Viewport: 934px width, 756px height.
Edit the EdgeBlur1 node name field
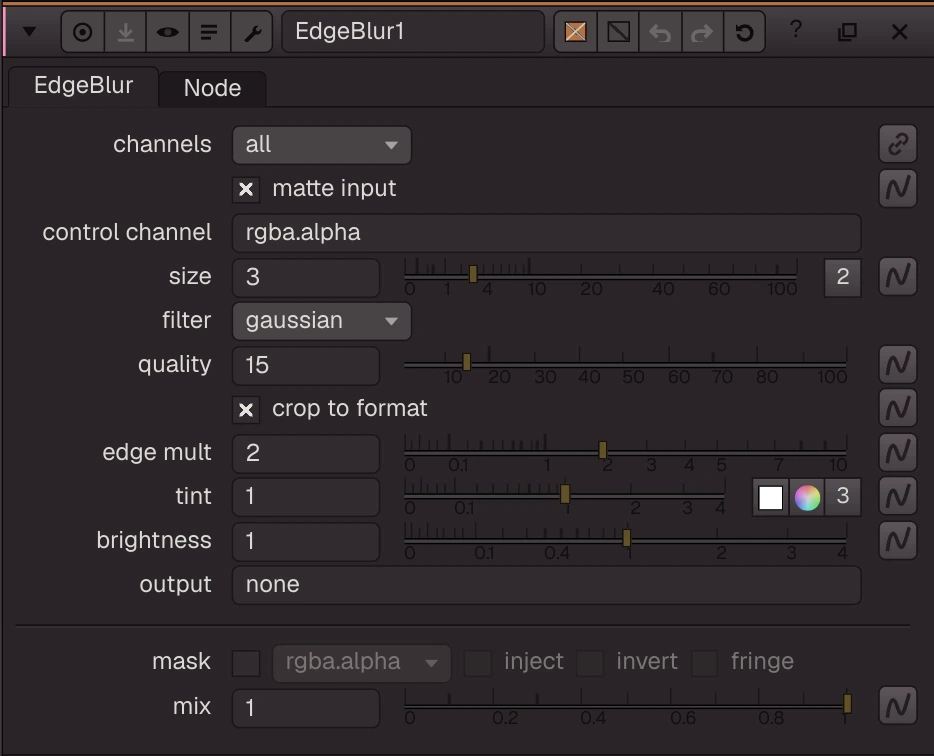click(x=413, y=32)
